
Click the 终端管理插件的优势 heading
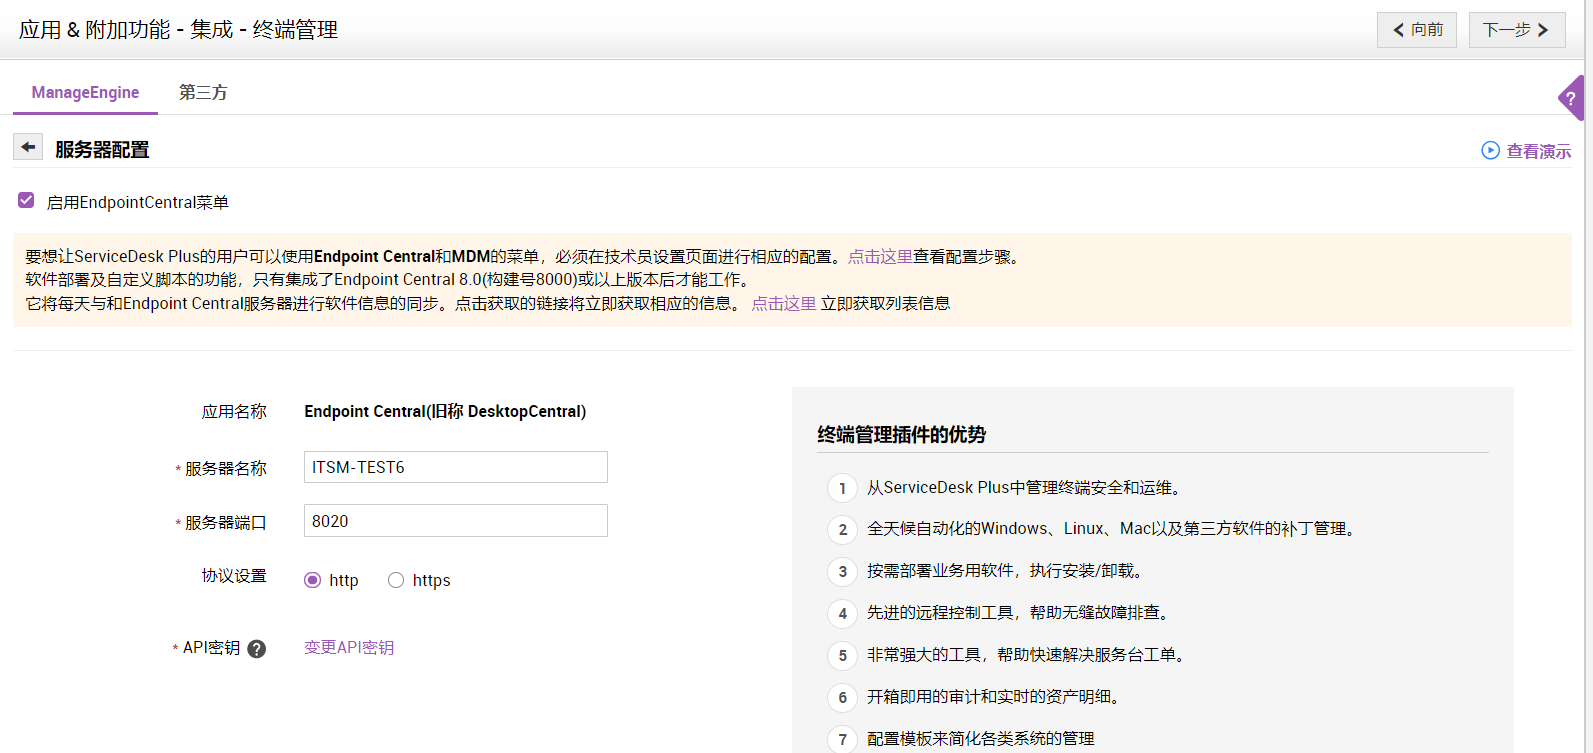(902, 434)
